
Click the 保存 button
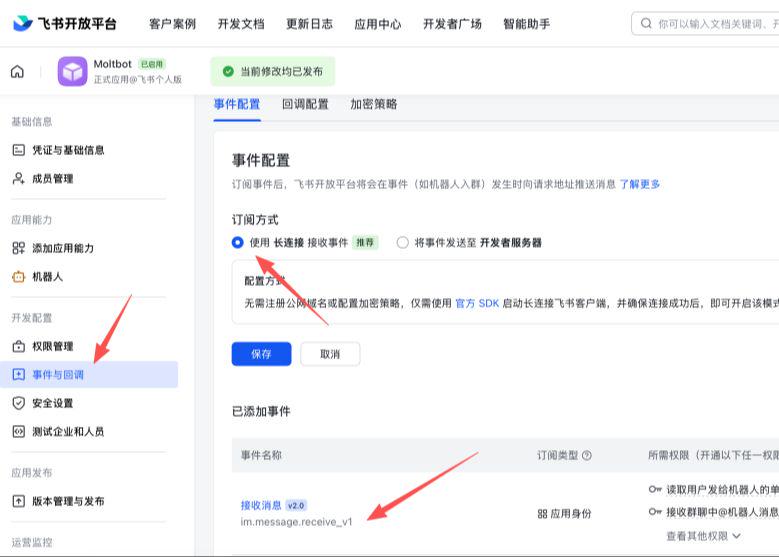click(261, 354)
